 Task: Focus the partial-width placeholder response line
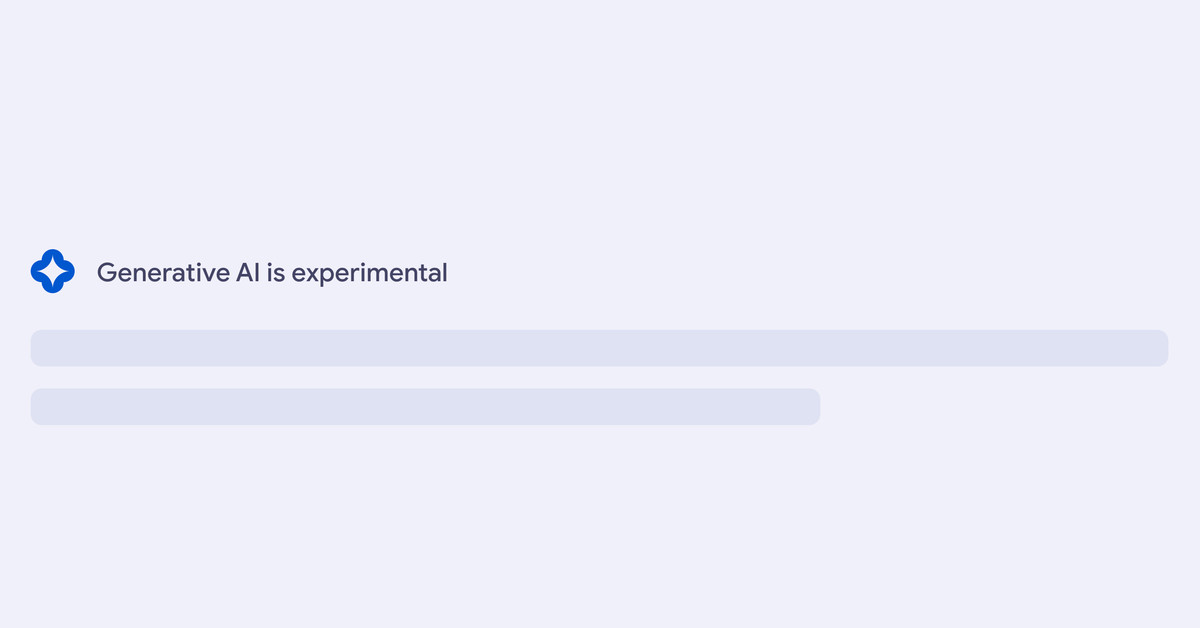tap(425, 407)
